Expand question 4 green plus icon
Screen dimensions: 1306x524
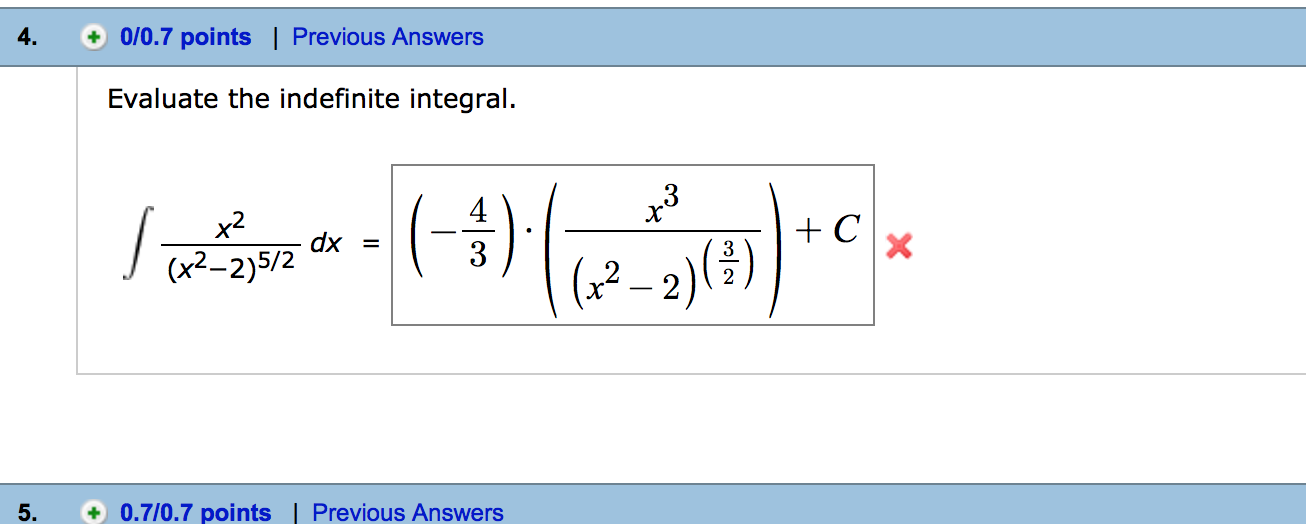tap(93, 38)
